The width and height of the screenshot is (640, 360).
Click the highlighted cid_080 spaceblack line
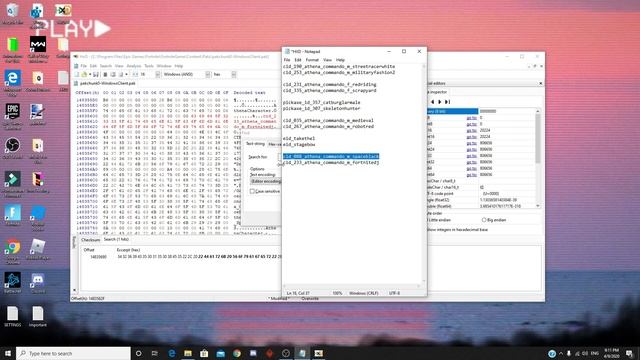(331, 156)
